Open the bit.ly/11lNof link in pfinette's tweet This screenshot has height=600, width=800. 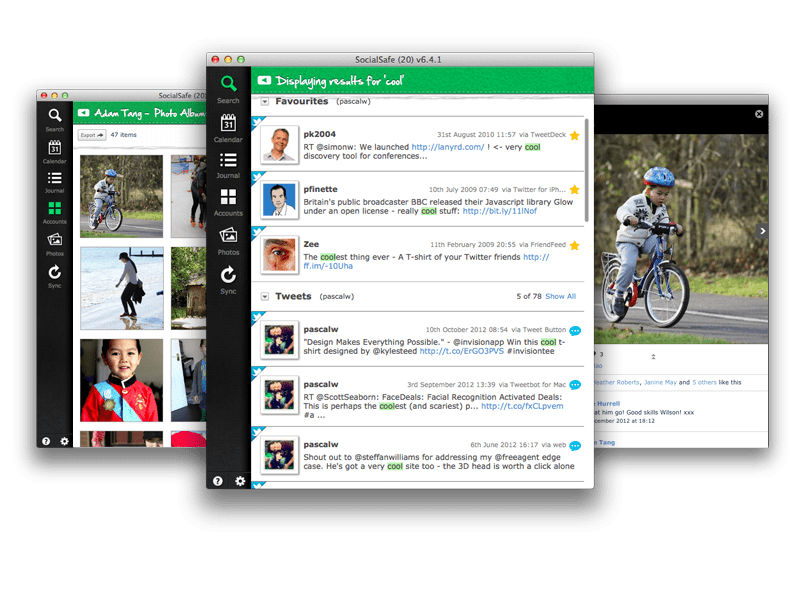coord(499,211)
